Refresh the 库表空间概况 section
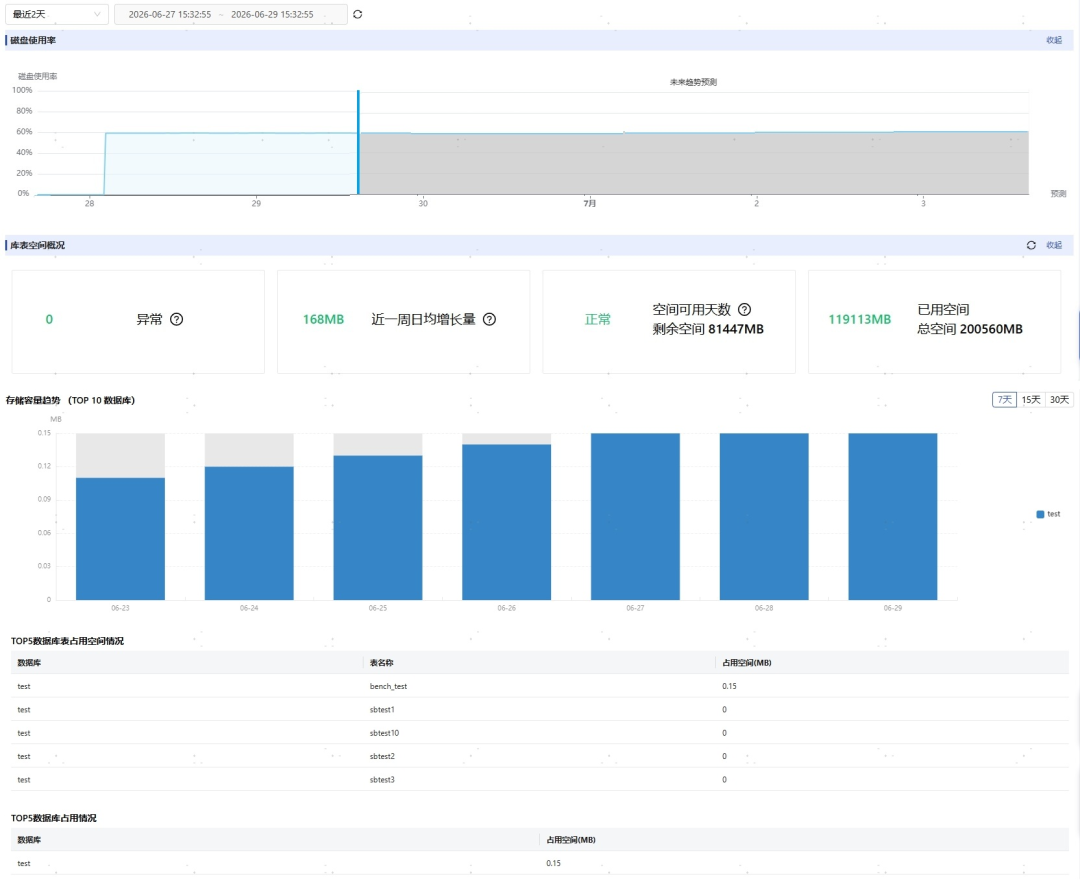 coord(1031,245)
